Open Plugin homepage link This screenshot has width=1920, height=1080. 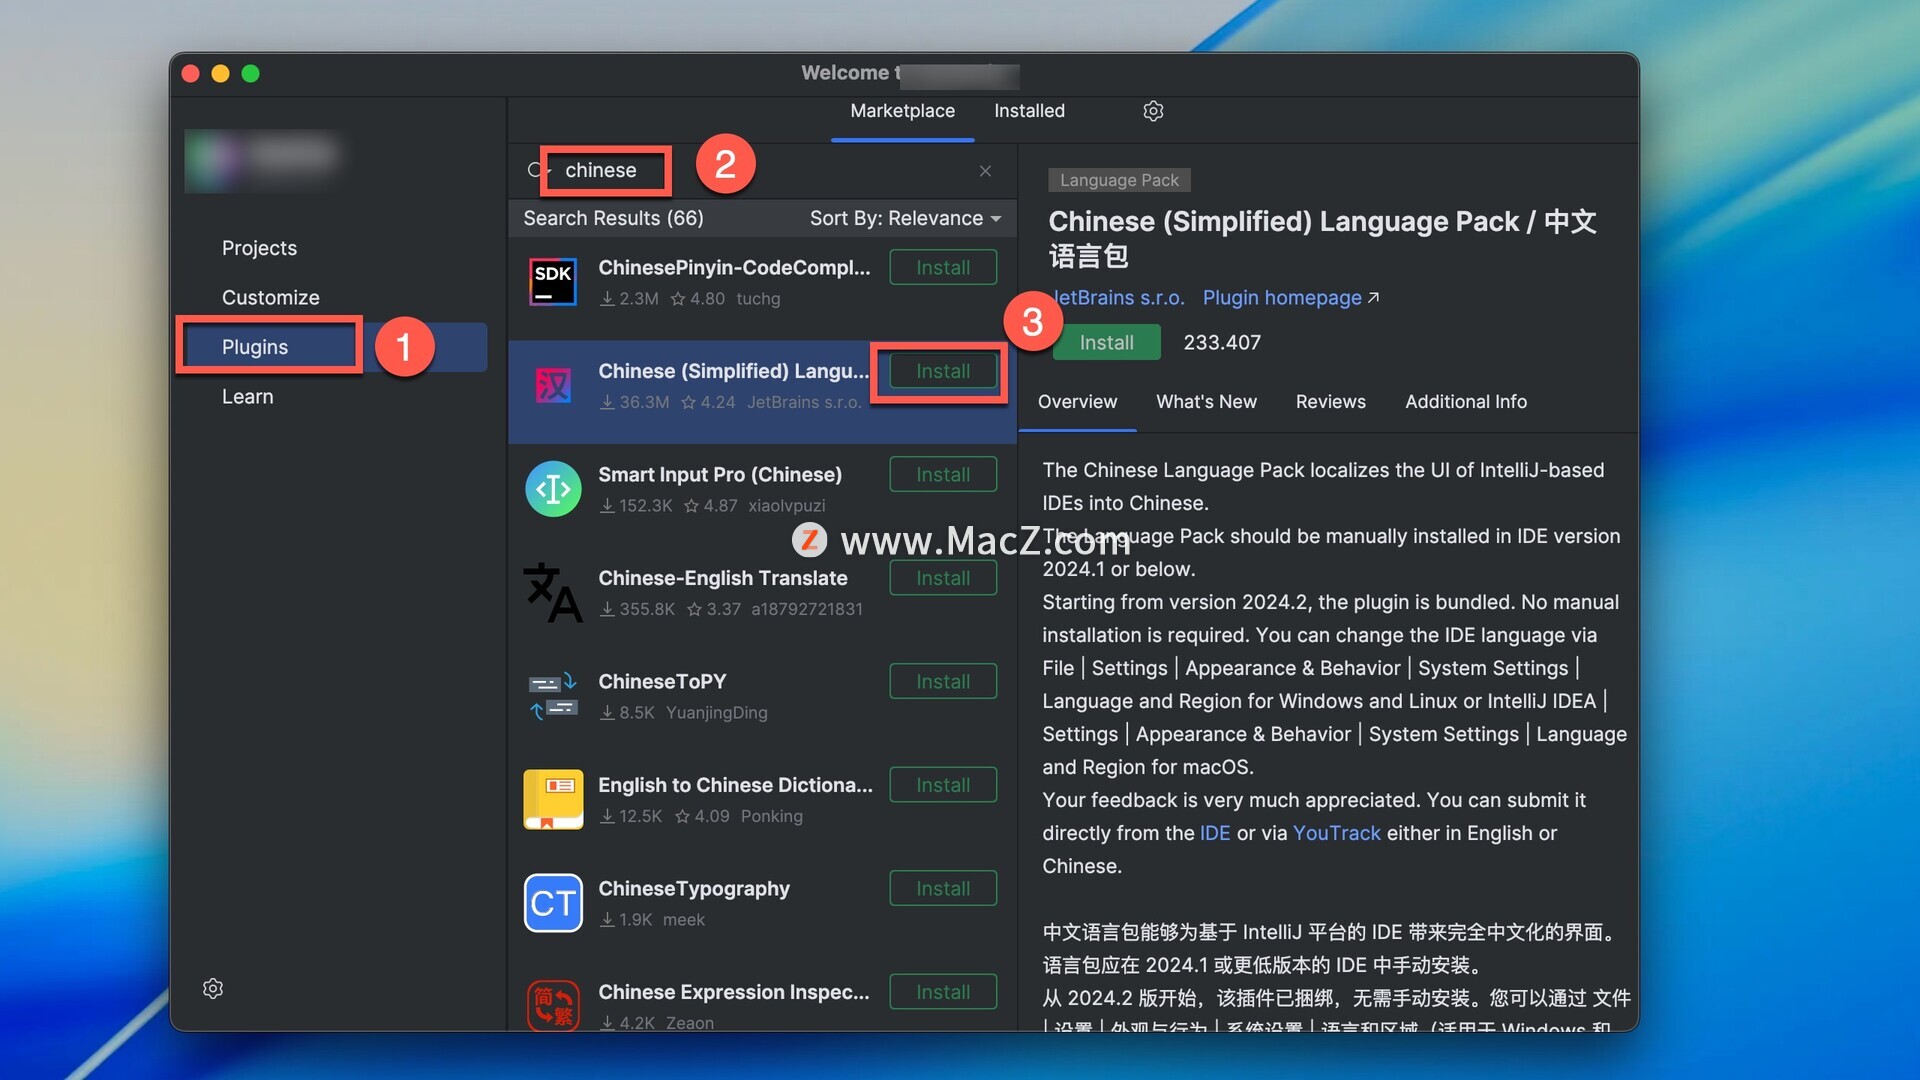tap(1290, 298)
